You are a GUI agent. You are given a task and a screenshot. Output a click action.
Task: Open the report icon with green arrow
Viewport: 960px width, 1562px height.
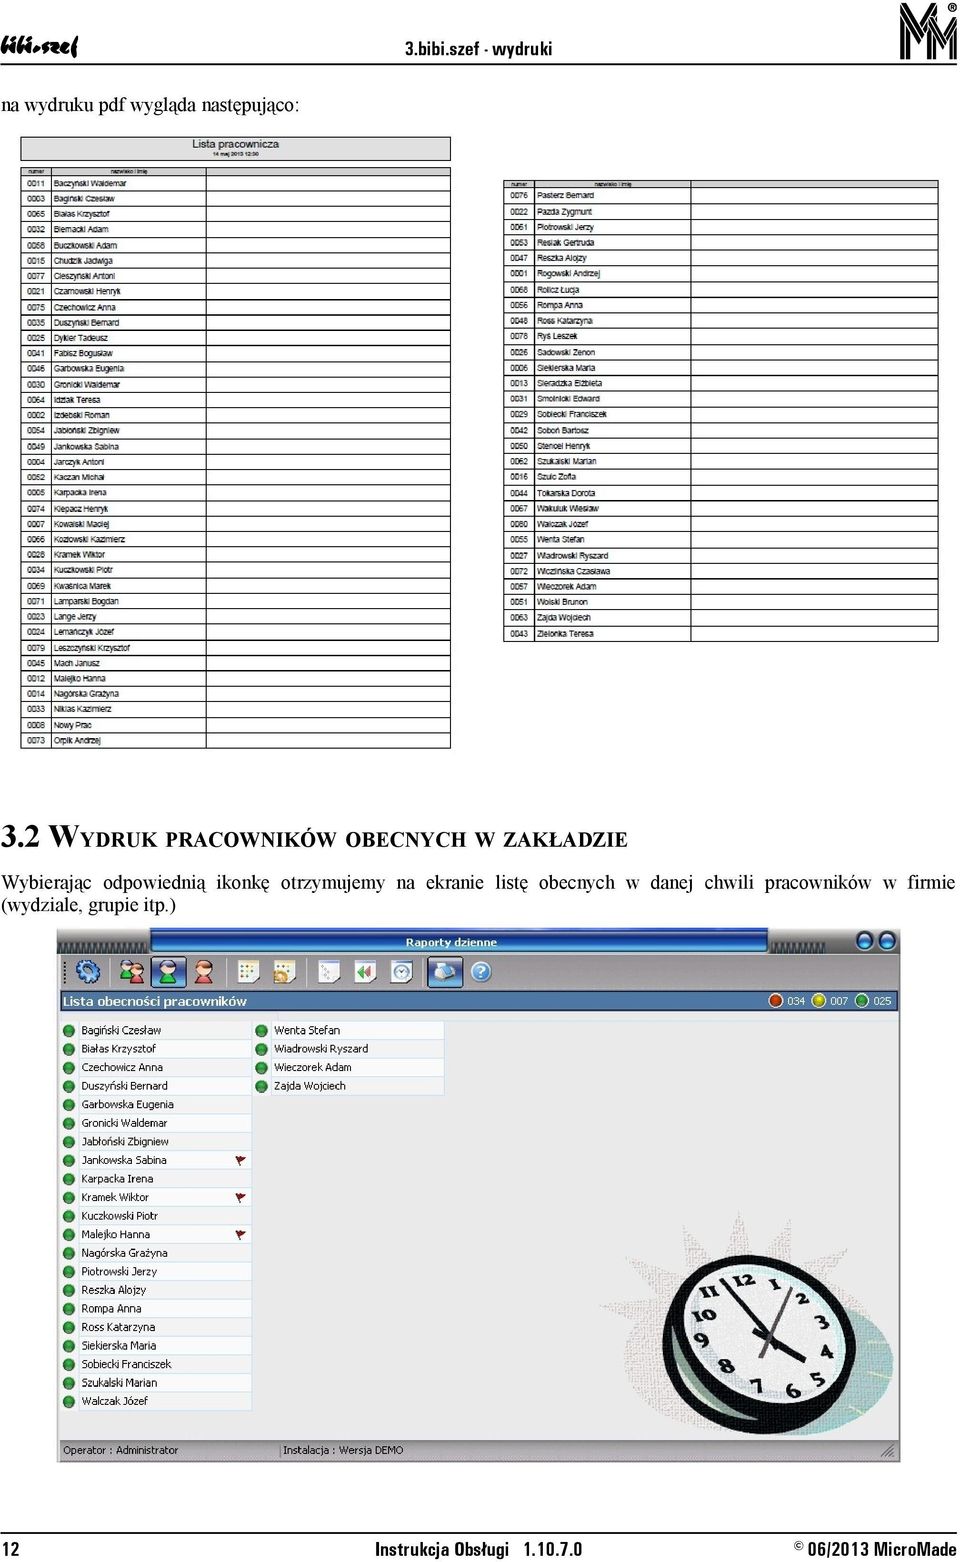tap(365, 971)
